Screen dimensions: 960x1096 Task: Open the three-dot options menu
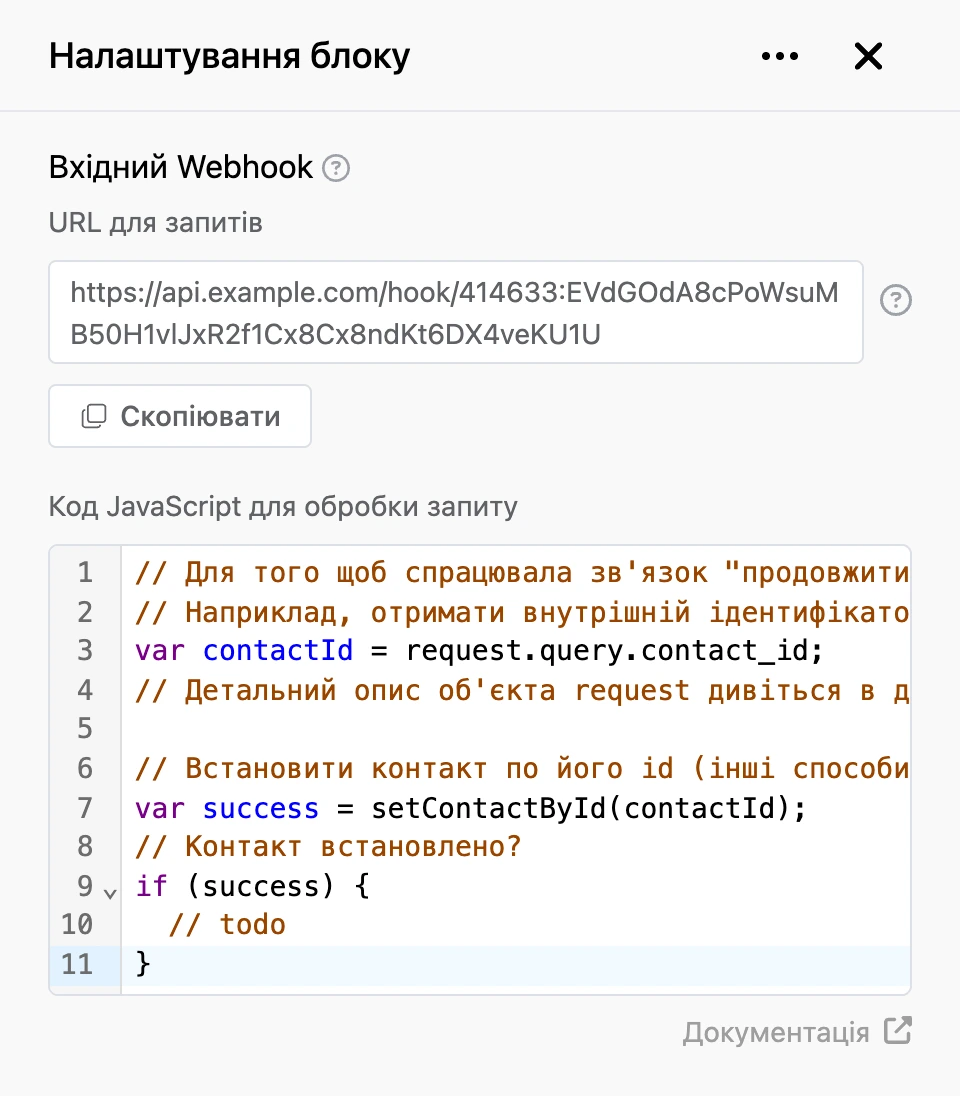(x=780, y=56)
